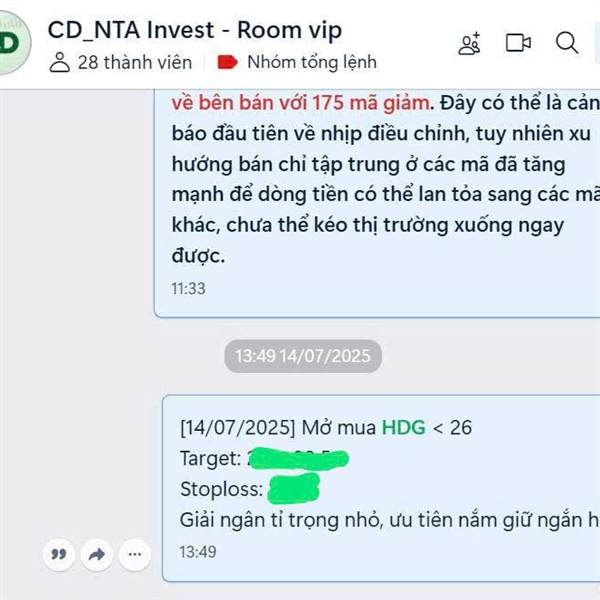Open the more options ellipsis icon
This screenshot has width=600, height=600.
[134, 554]
